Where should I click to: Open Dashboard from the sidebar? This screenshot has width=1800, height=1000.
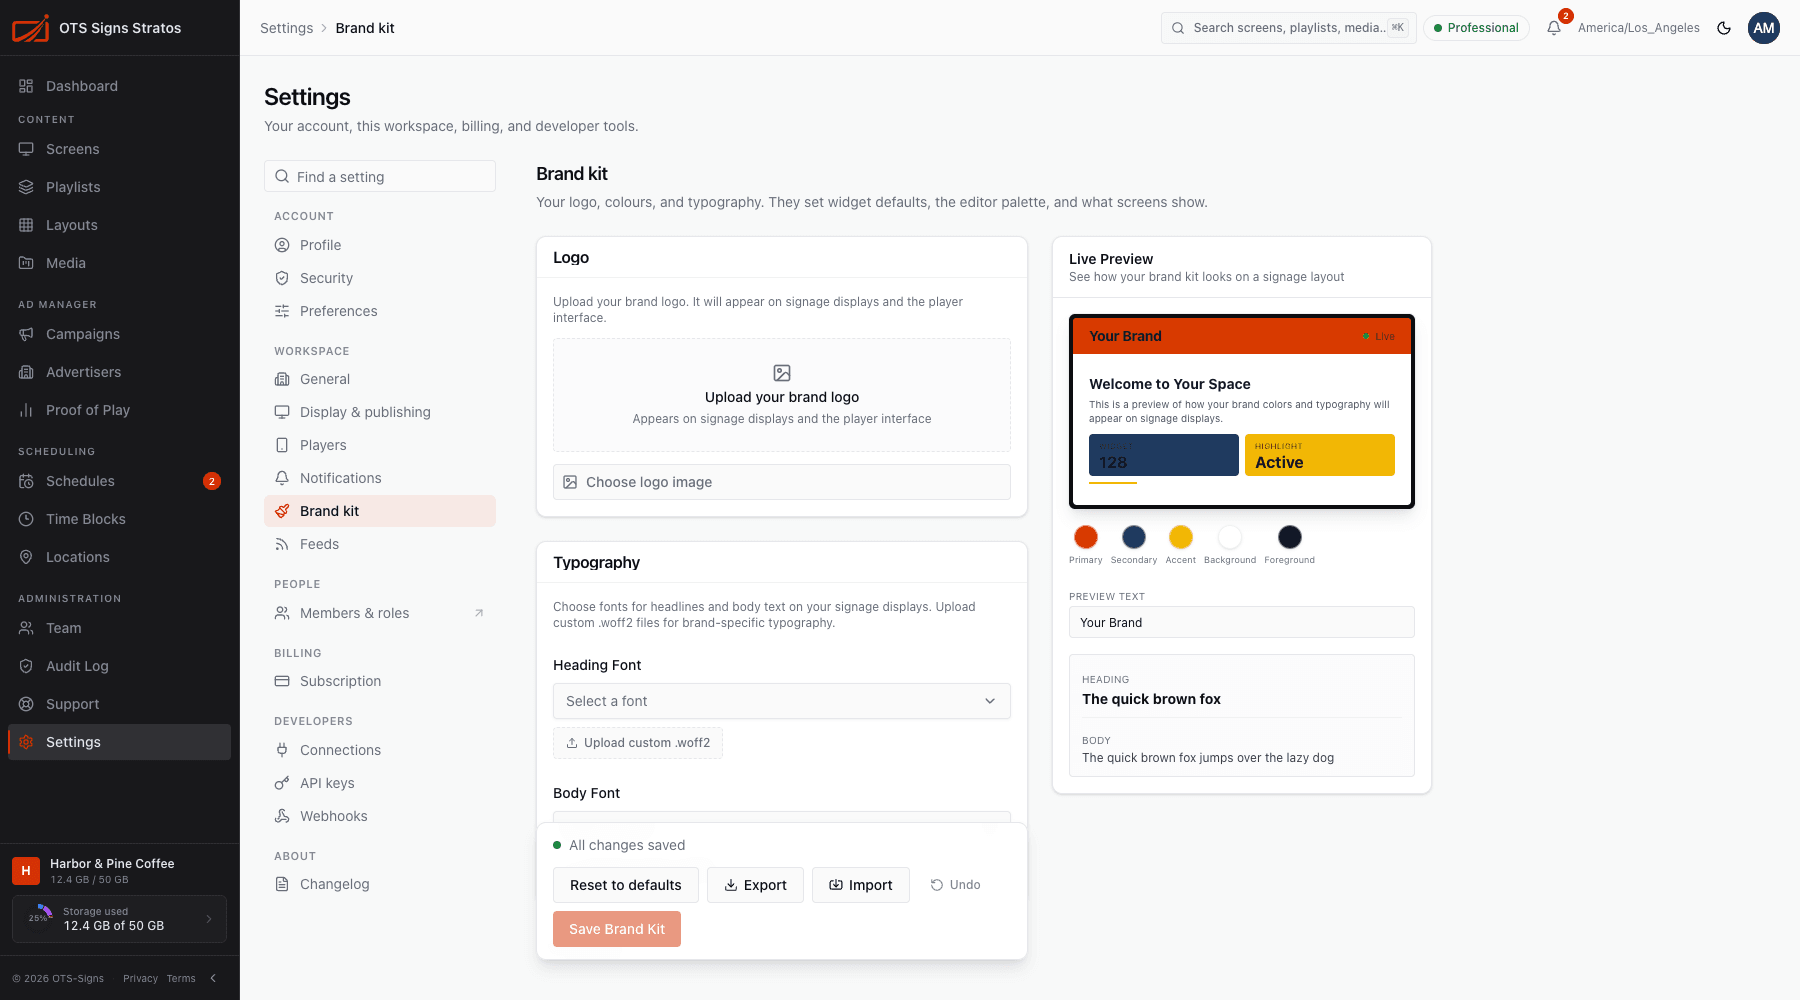pos(119,86)
